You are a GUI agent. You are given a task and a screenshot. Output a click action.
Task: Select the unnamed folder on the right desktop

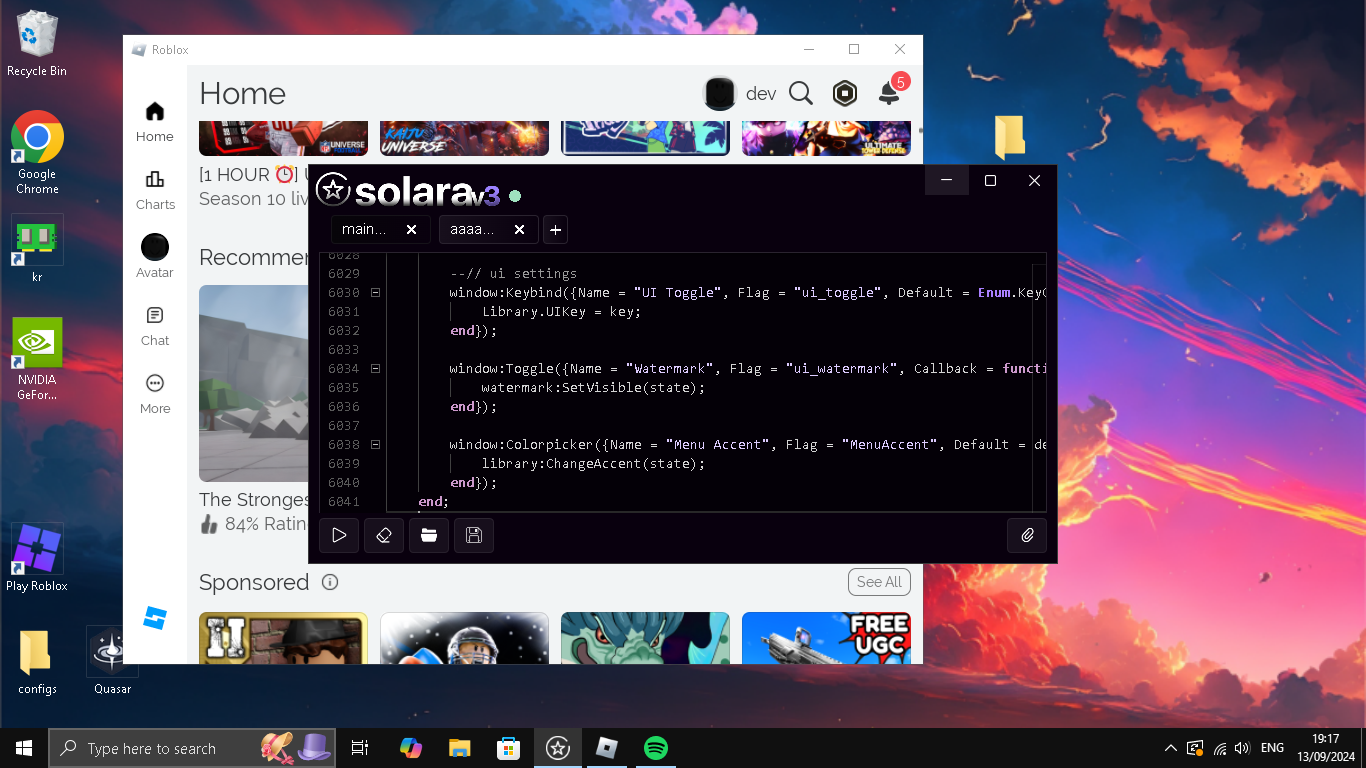[x=1010, y=137]
